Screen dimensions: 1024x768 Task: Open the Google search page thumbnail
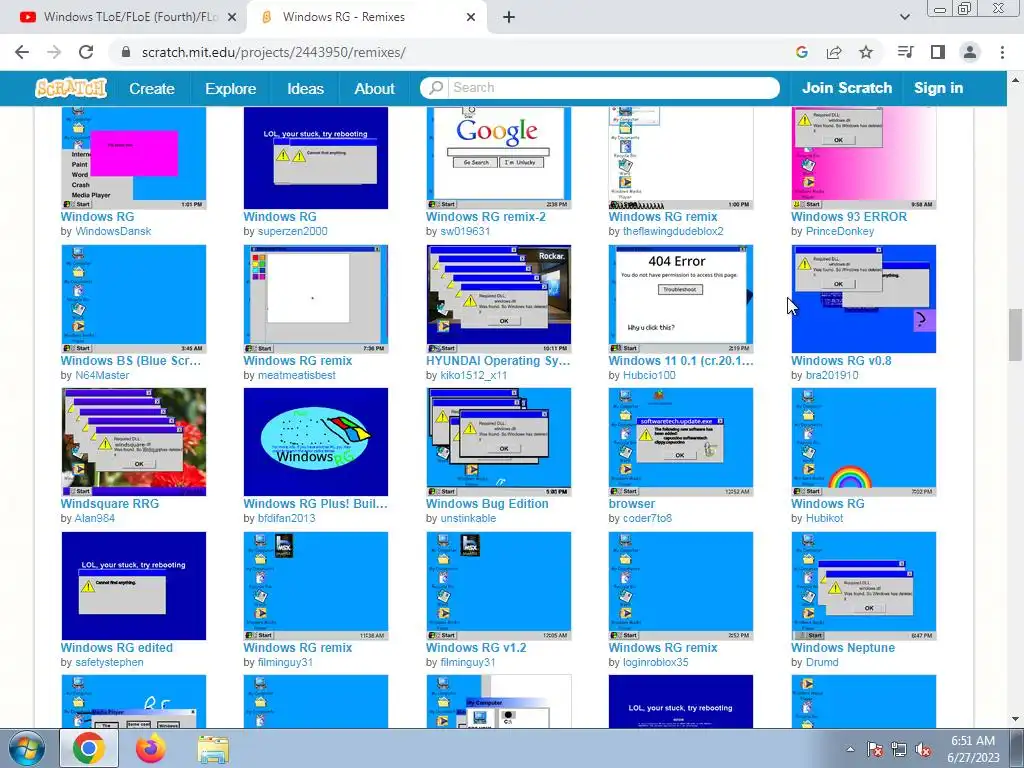coord(499,158)
